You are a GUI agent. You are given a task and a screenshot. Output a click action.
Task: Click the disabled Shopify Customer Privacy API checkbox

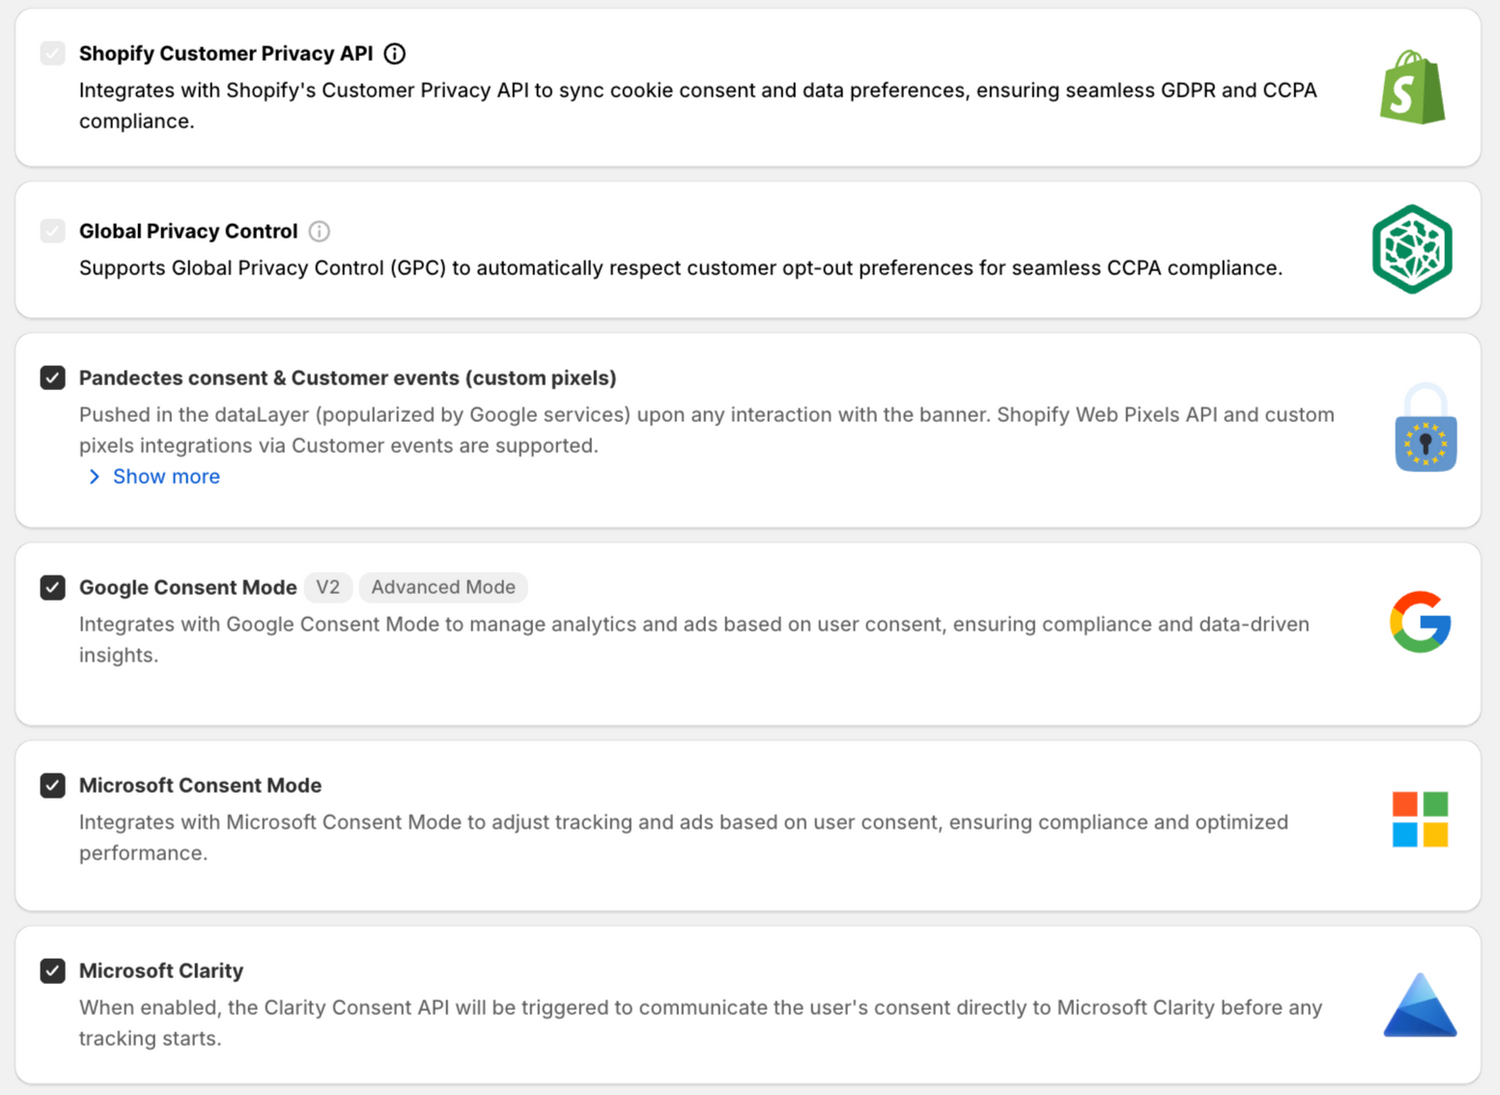pos(53,53)
